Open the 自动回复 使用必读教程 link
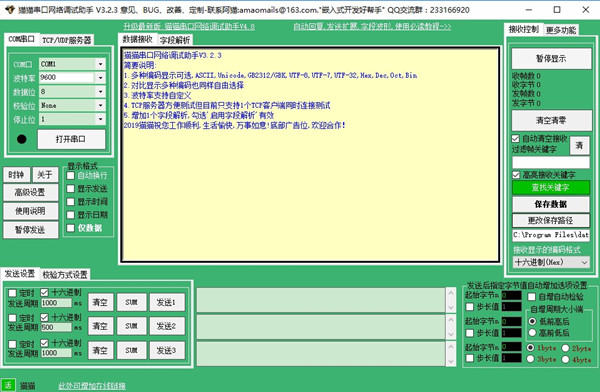Viewport: 600px width, 392px height. [372, 26]
